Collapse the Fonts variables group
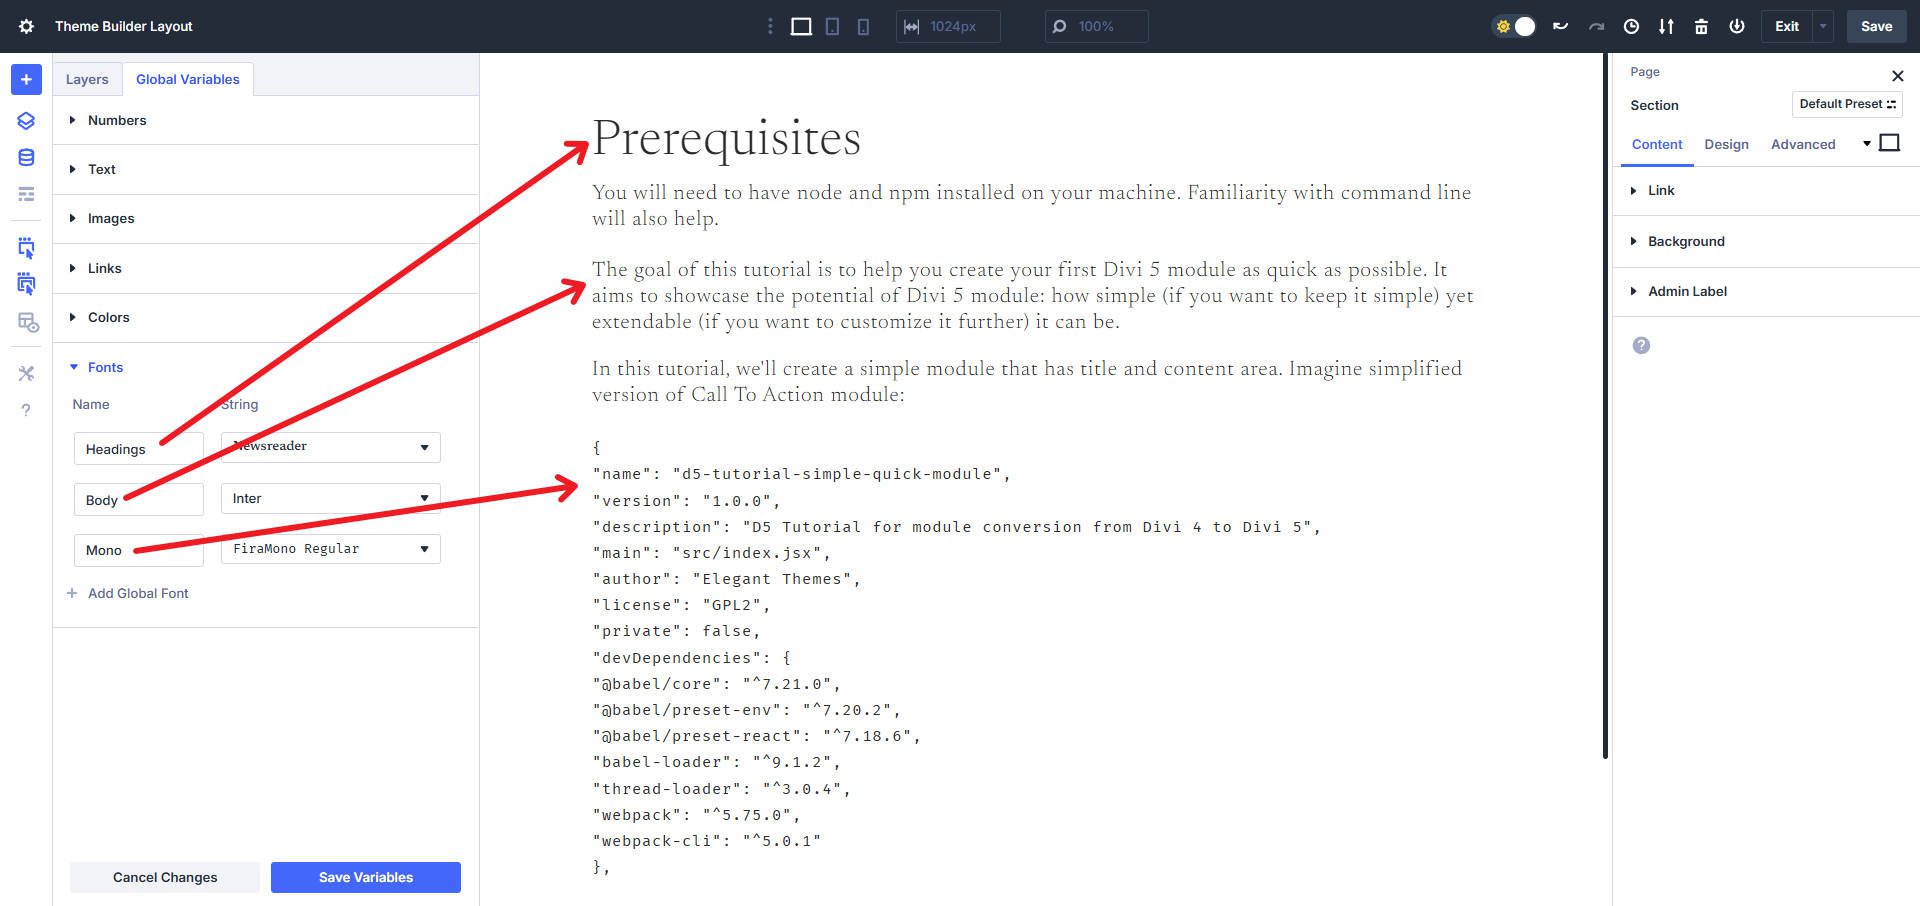 tap(105, 367)
